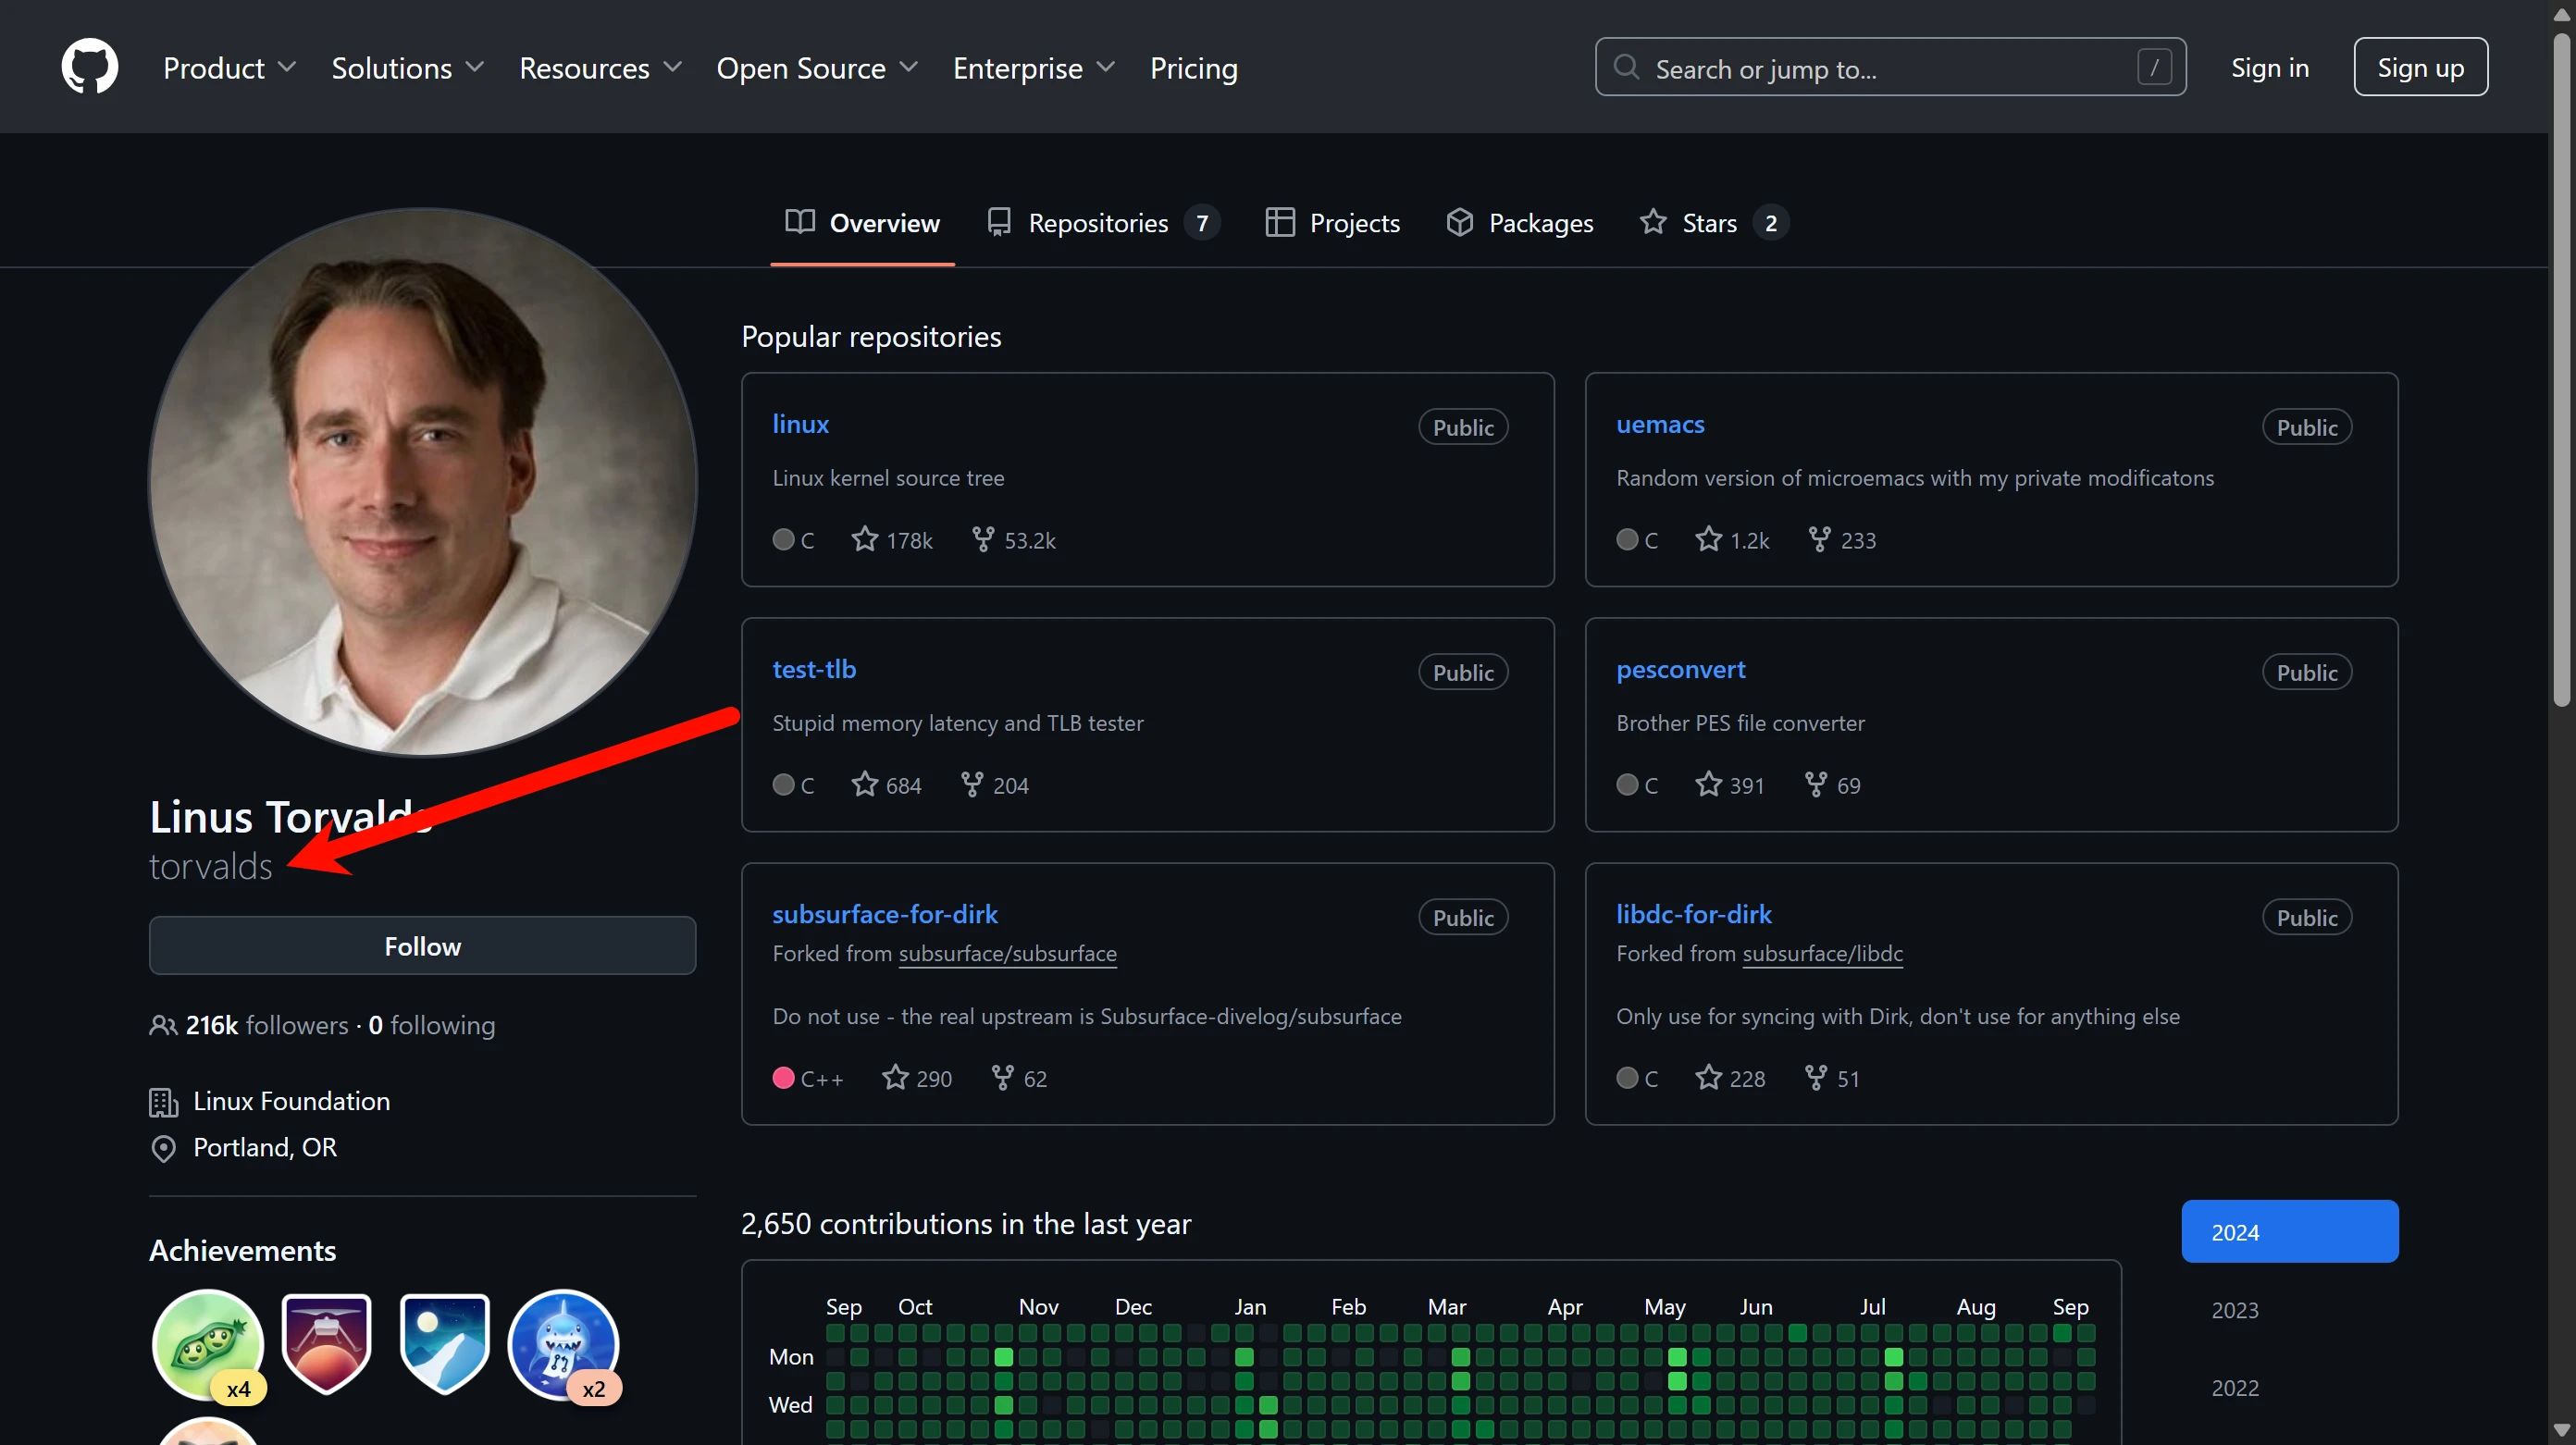This screenshot has width=2576, height=1445.
Task: Click the GitHub Octocat logo
Action: point(90,67)
